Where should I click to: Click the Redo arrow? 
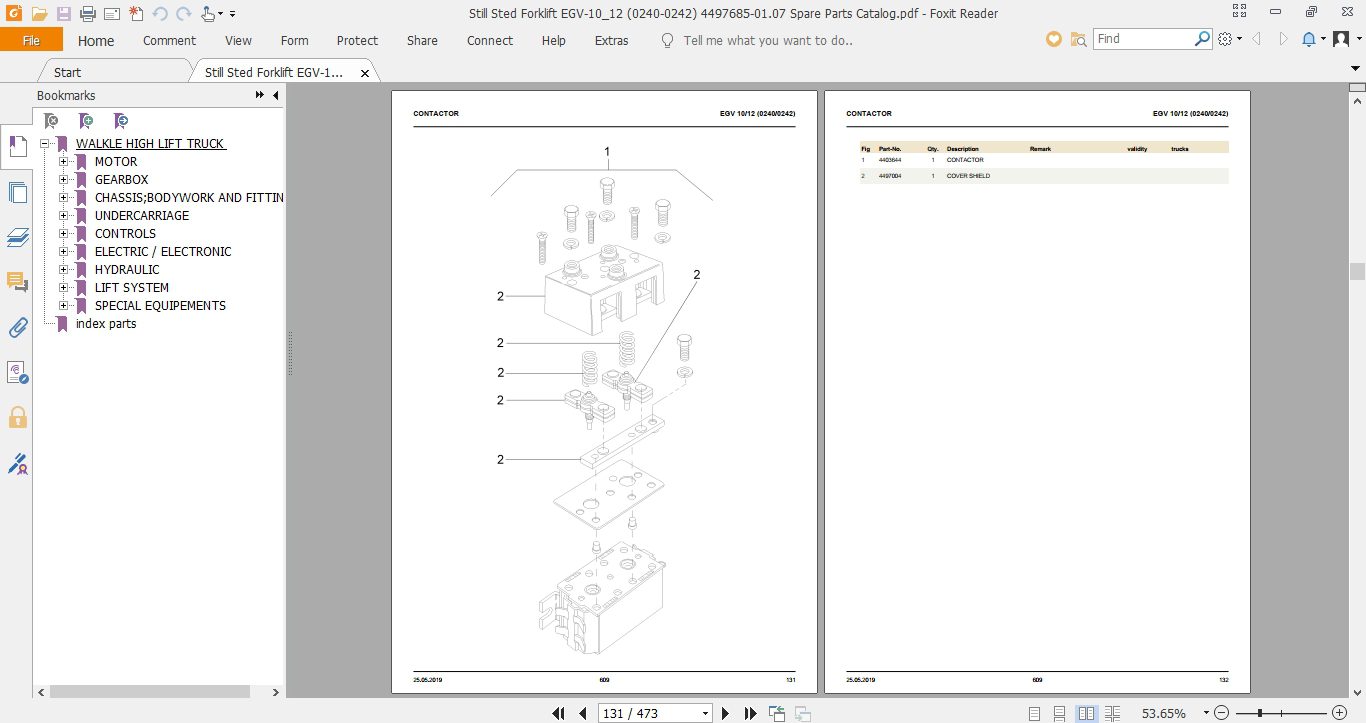coord(183,14)
